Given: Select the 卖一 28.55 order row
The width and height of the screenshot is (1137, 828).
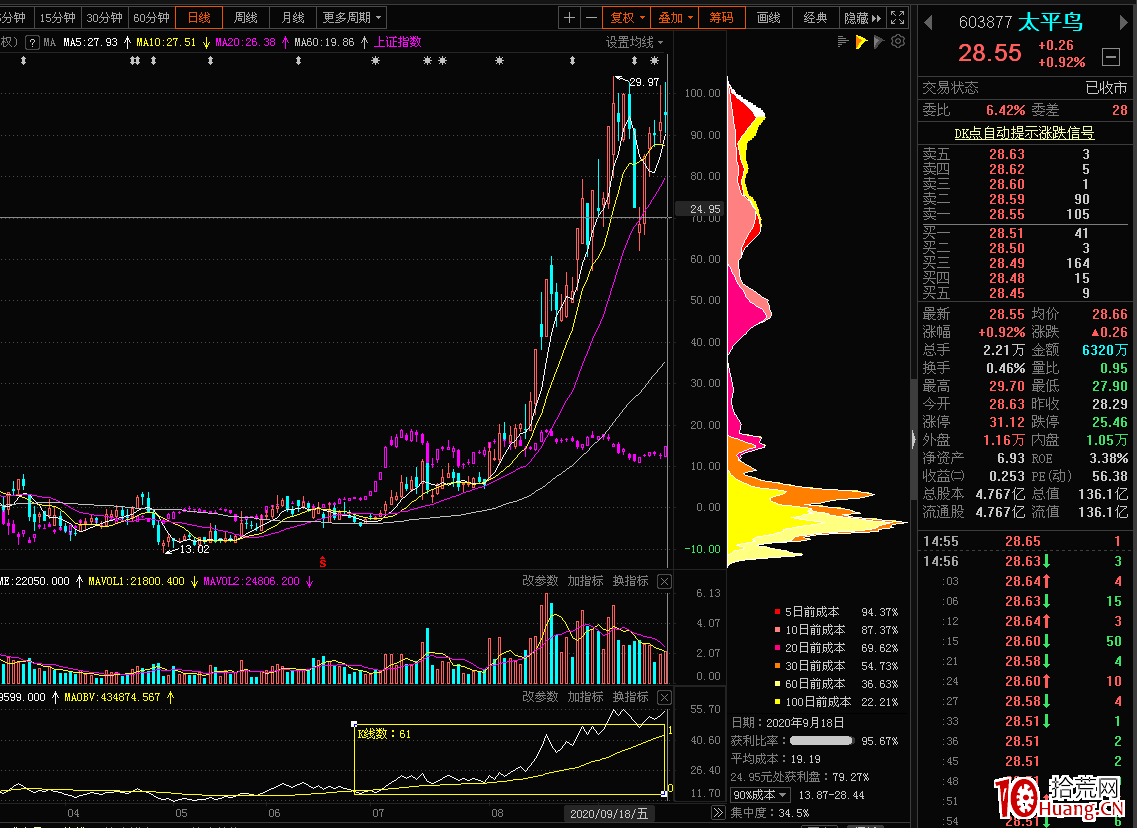Looking at the screenshot, I should 1025,215.
